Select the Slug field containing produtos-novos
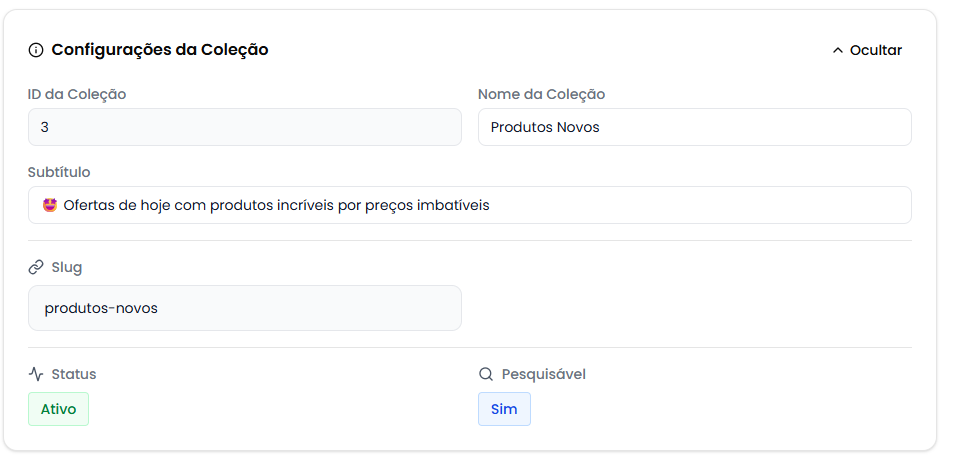956x455 pixels. (244, 308)
